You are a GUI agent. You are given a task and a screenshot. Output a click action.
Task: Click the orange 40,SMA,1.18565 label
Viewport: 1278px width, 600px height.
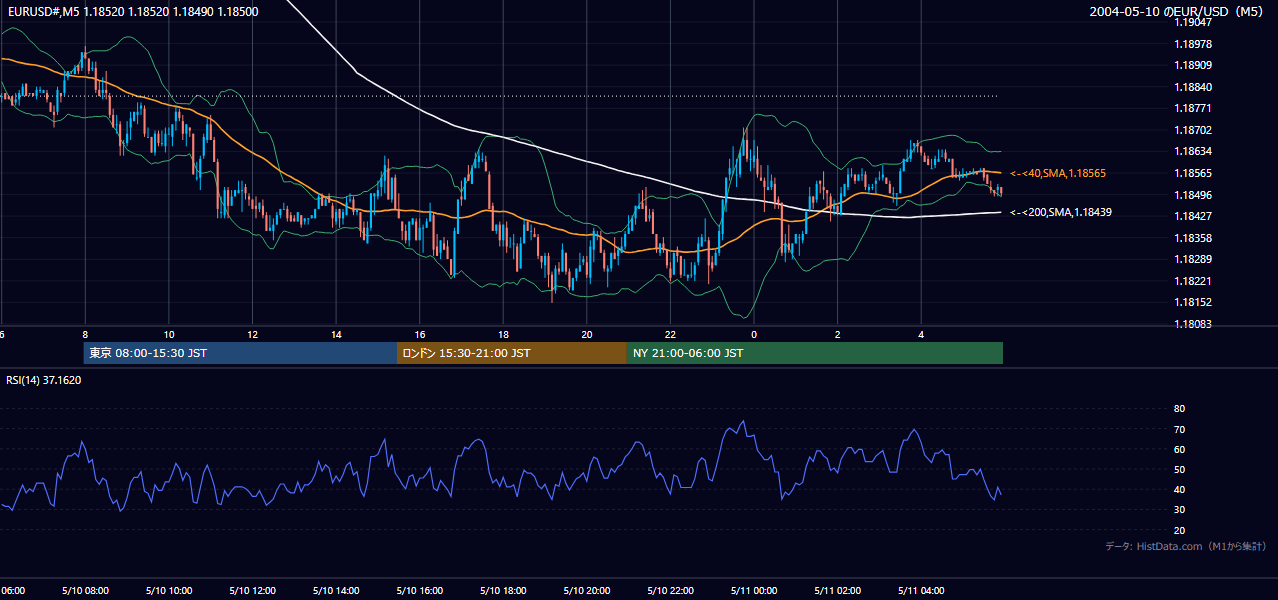pos(1058,173)
